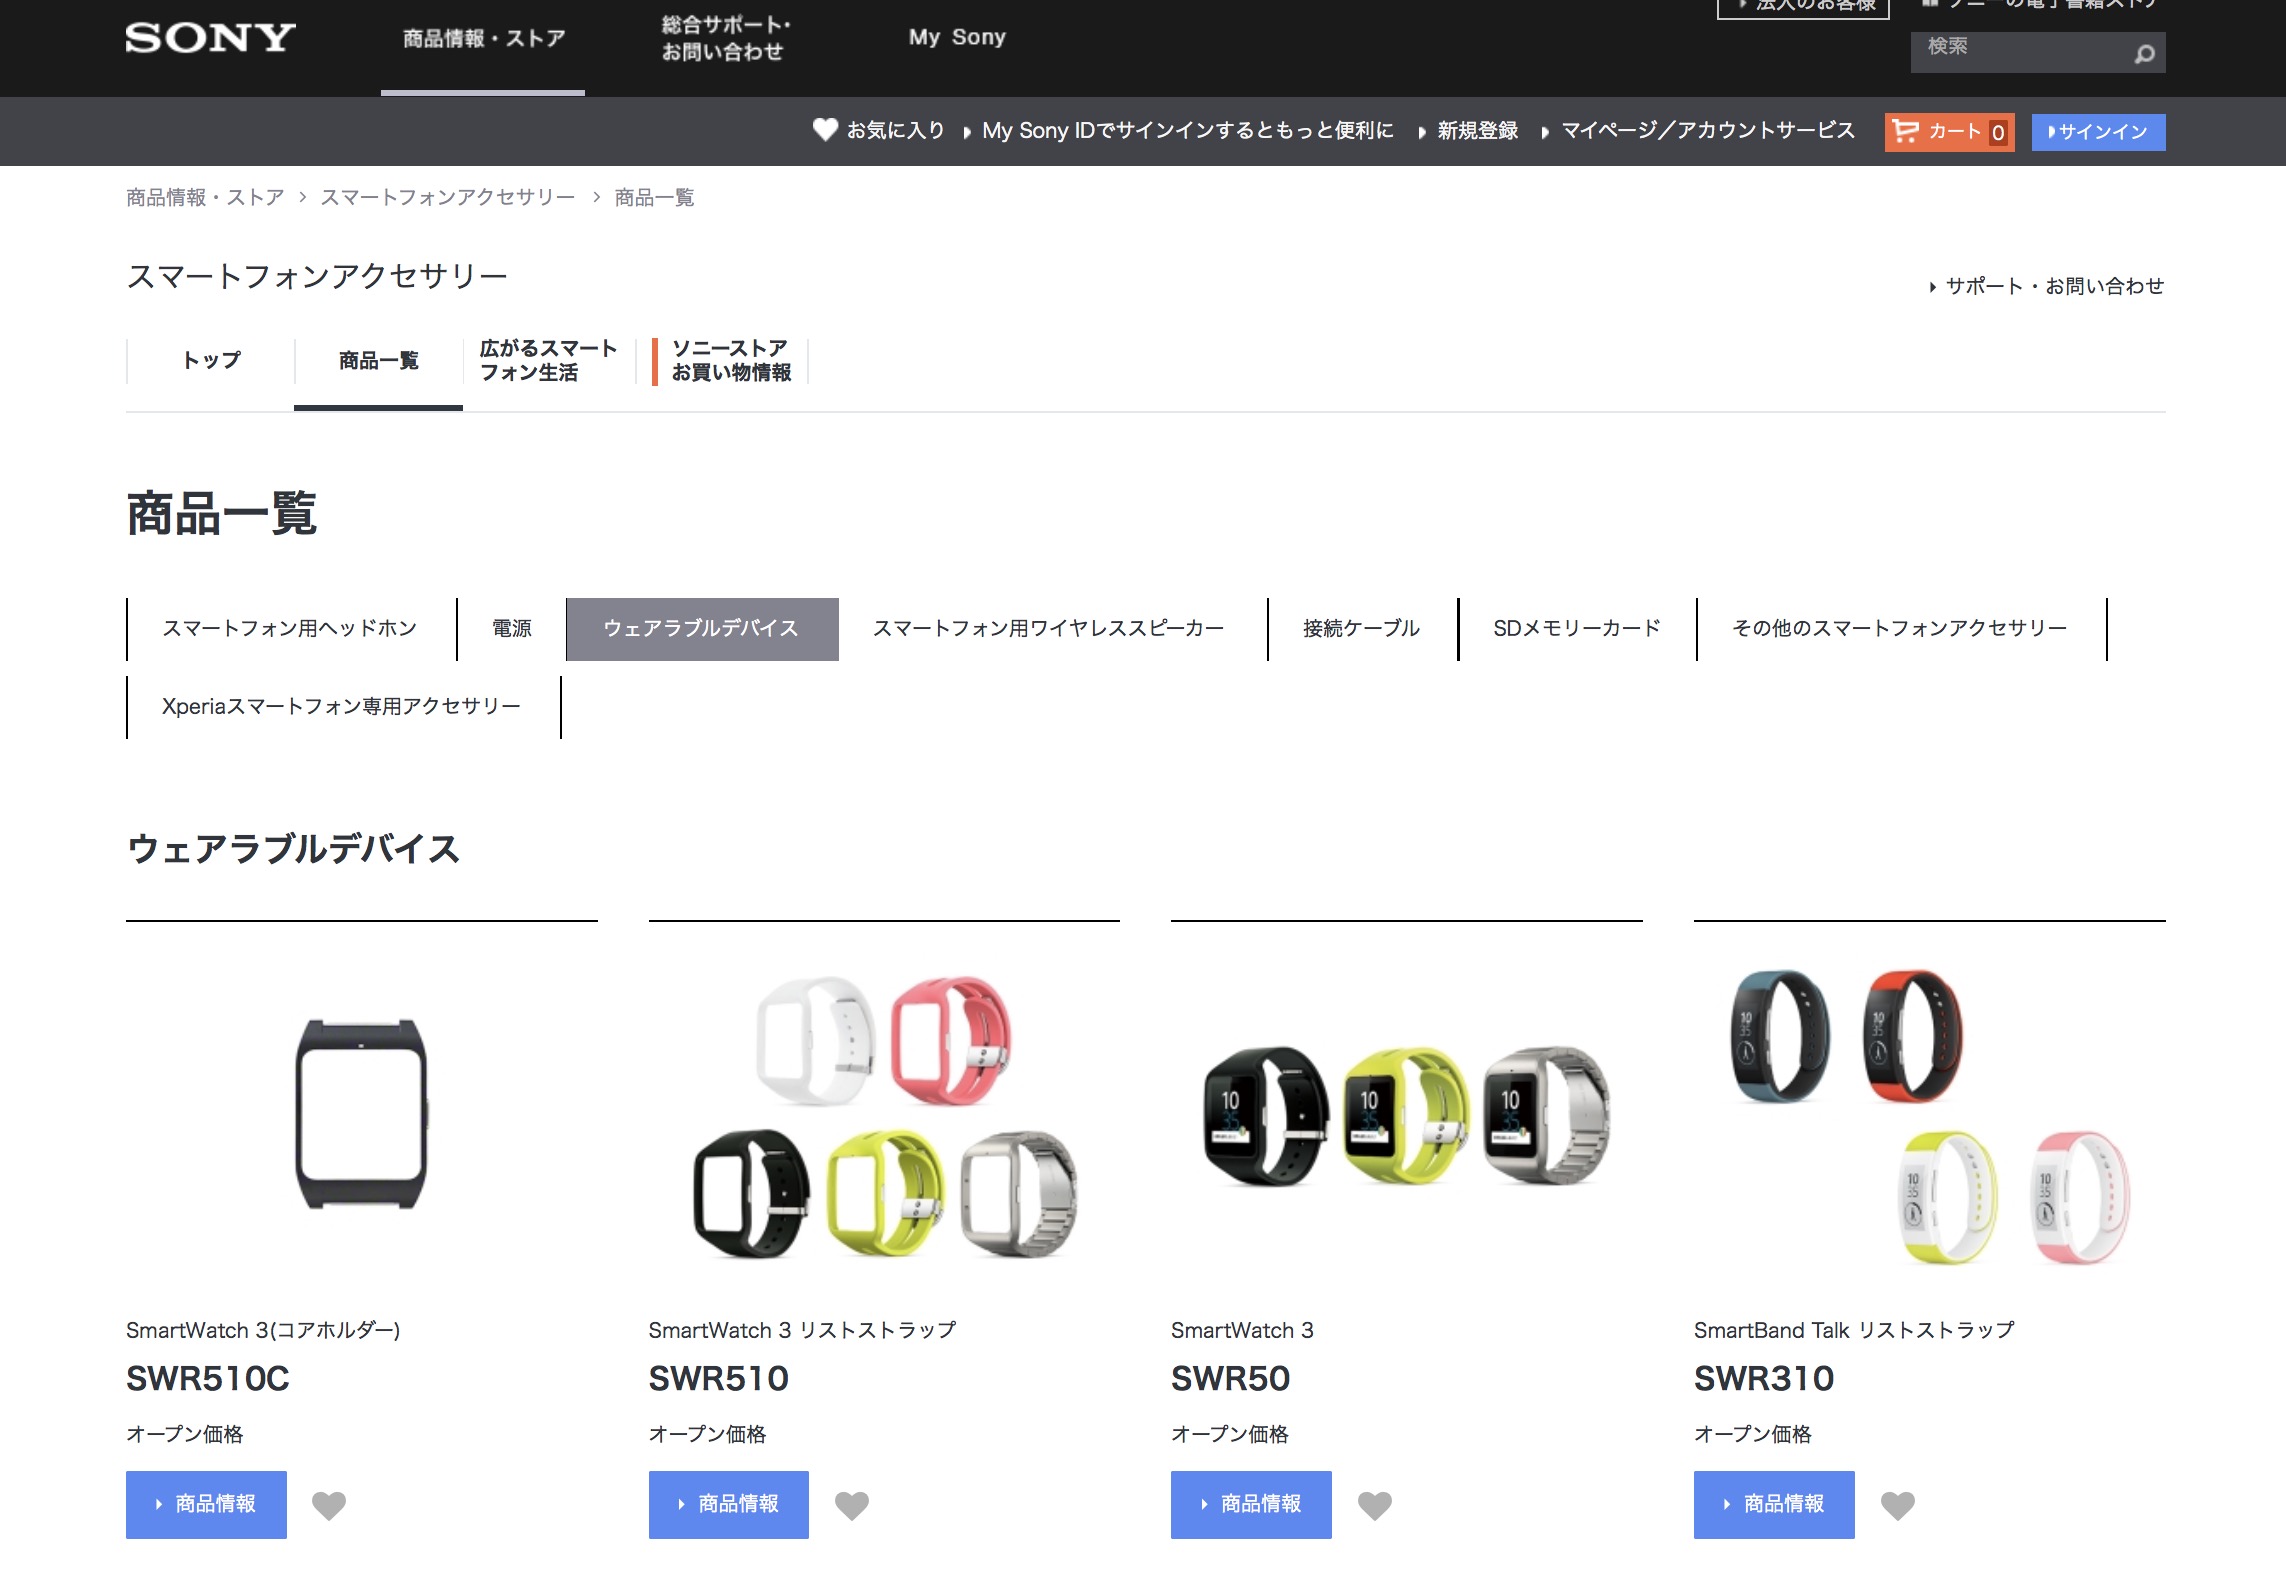Select 接続ケーブル category
This screenshot has height=1588, width=2286.
point(1362,628)
